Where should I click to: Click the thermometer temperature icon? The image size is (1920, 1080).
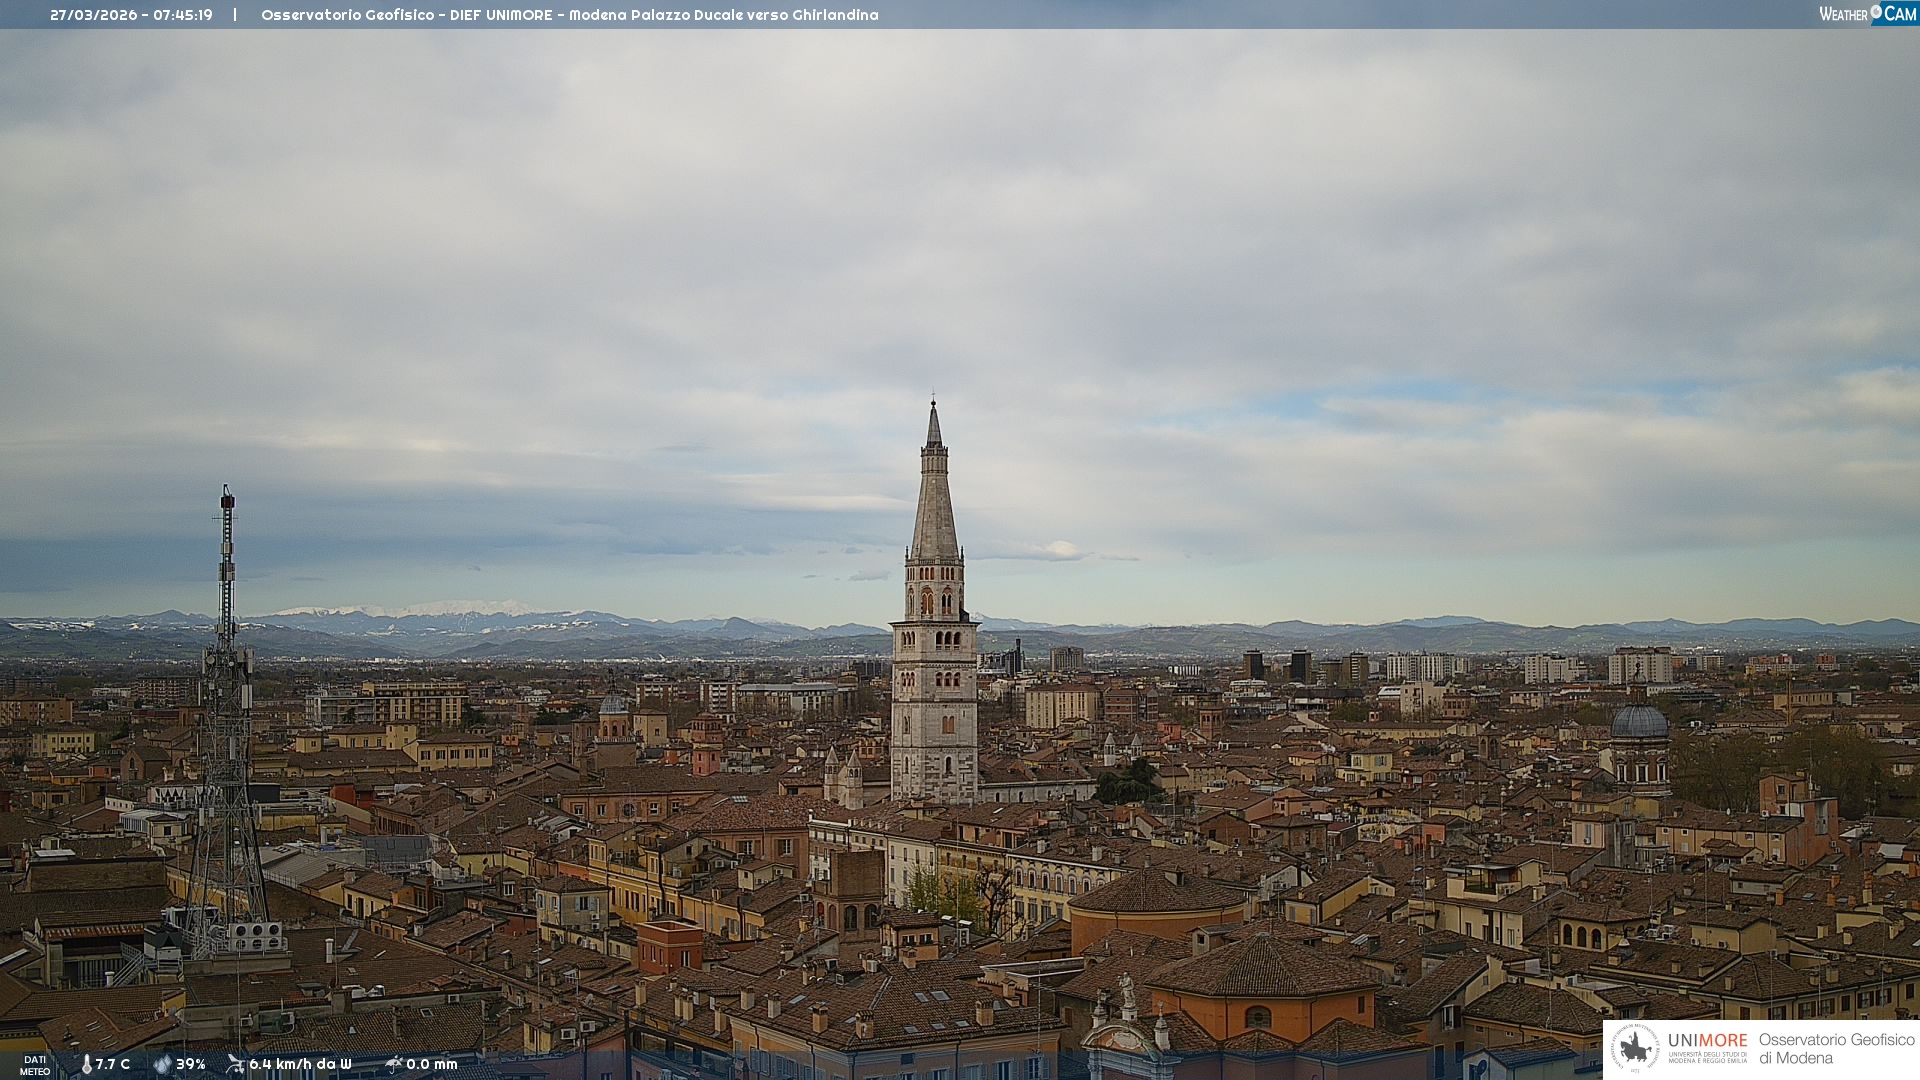pyautogui.click(x=87, y=1064)
